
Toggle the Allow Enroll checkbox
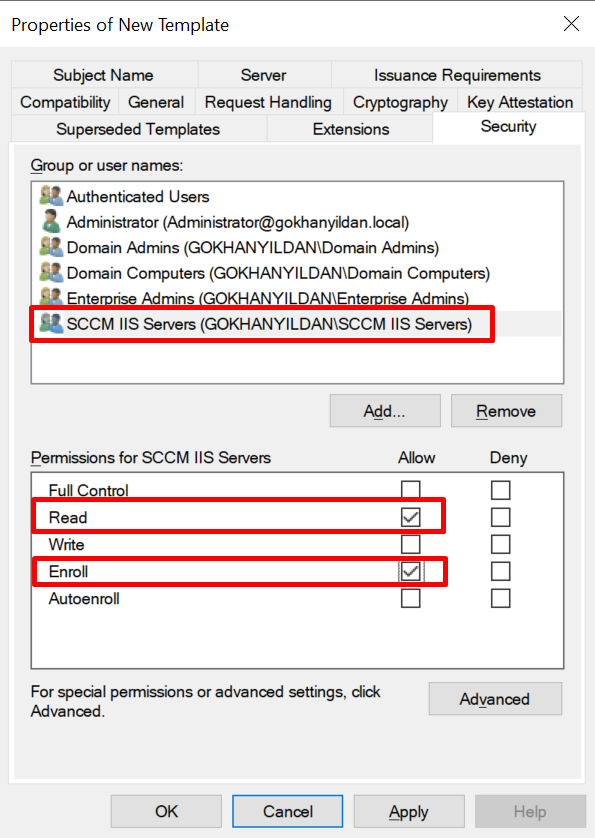click(411, 571)
